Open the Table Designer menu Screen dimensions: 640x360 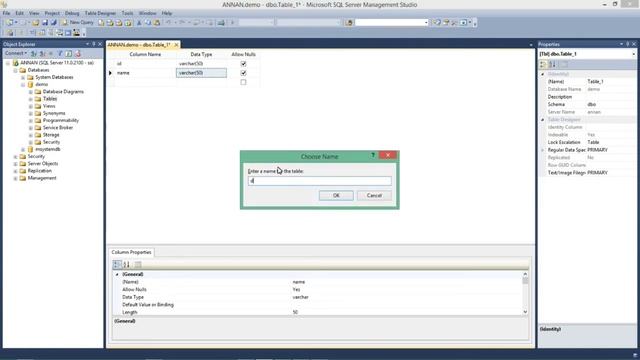click(100, 13)
